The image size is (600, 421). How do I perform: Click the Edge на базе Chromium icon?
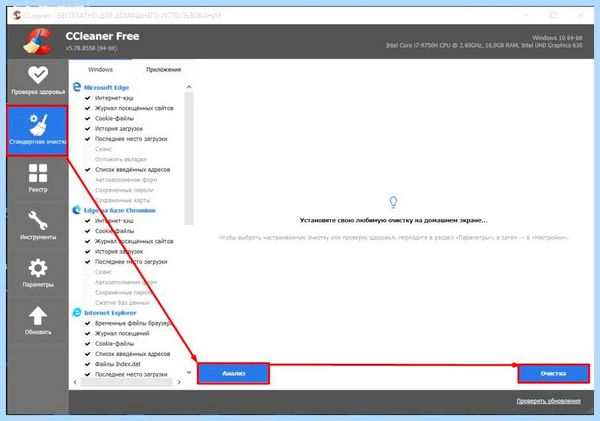[x=77, y=210]
